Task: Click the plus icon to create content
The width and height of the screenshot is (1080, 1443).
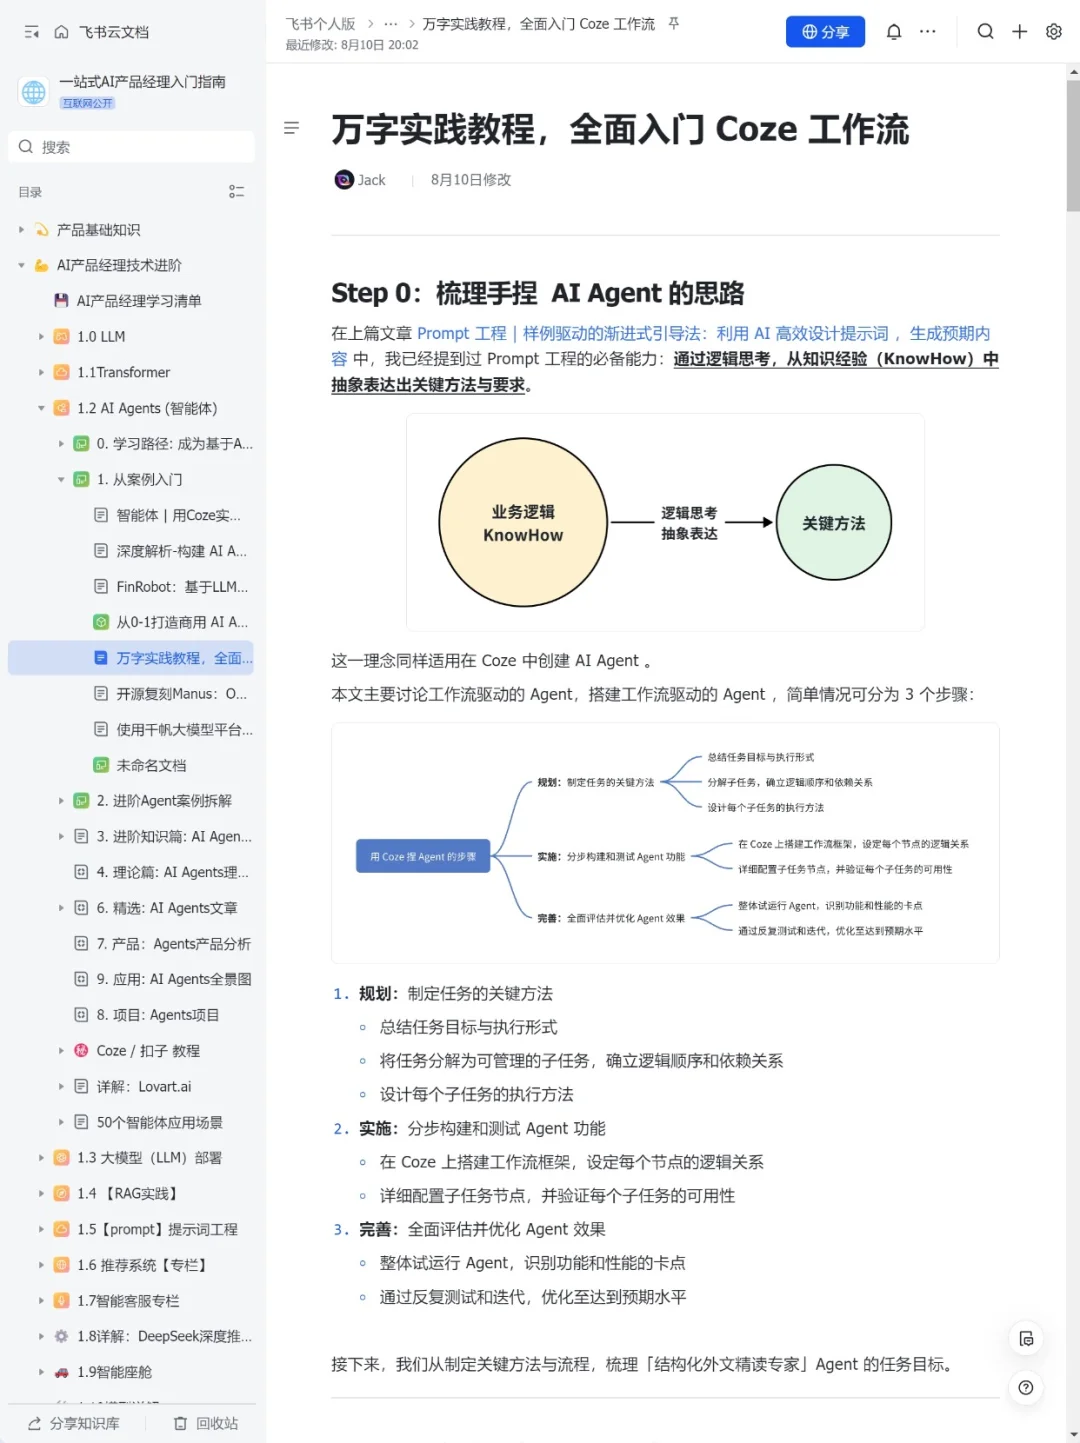Action: pyautogui.click(x=1019, y=31)
